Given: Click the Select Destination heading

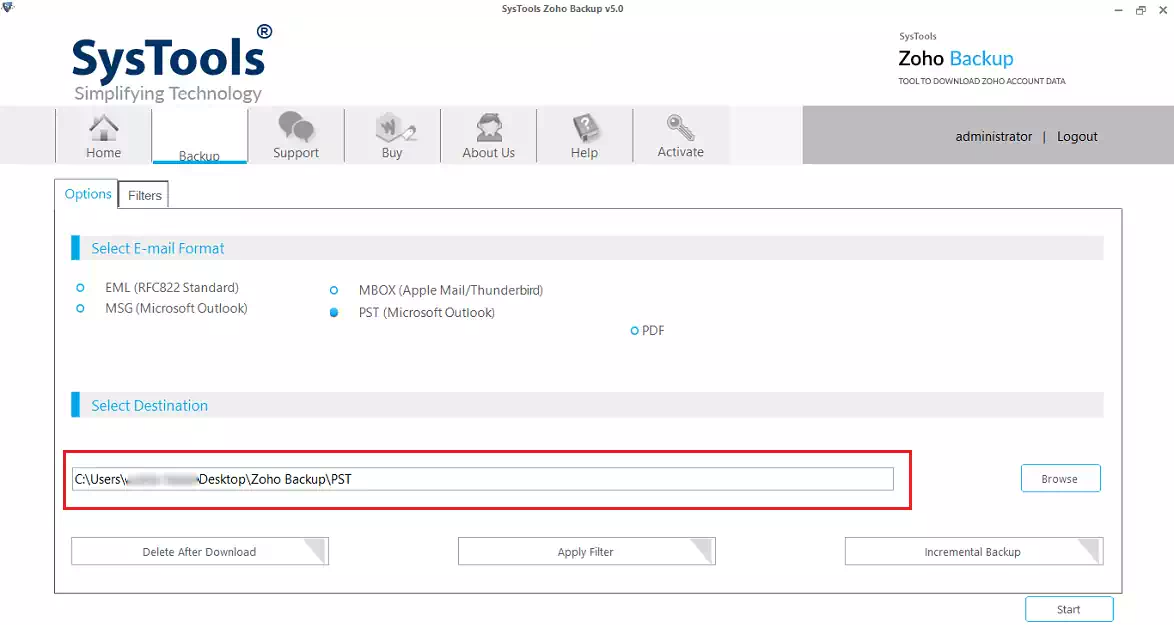Looking at the screenshot, I should [150, 406].
